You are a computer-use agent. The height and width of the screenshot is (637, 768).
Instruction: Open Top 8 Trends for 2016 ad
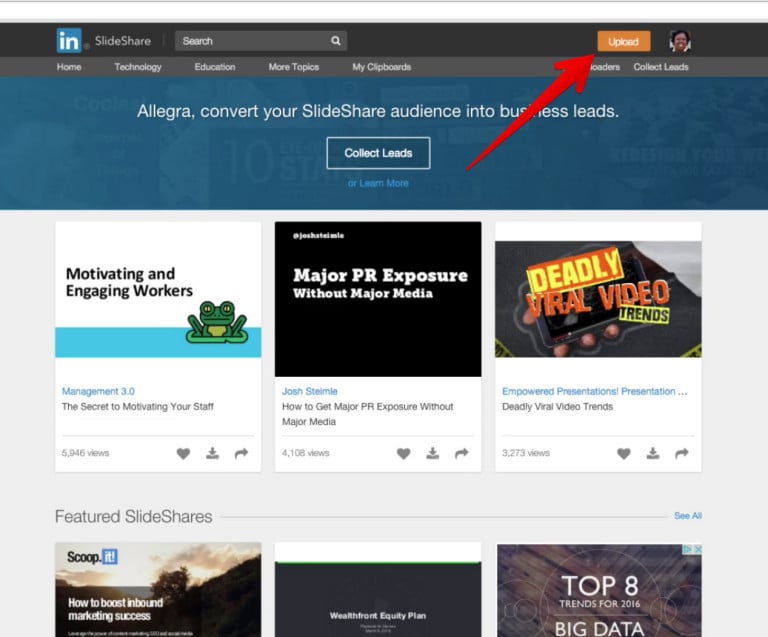[599, 590]
